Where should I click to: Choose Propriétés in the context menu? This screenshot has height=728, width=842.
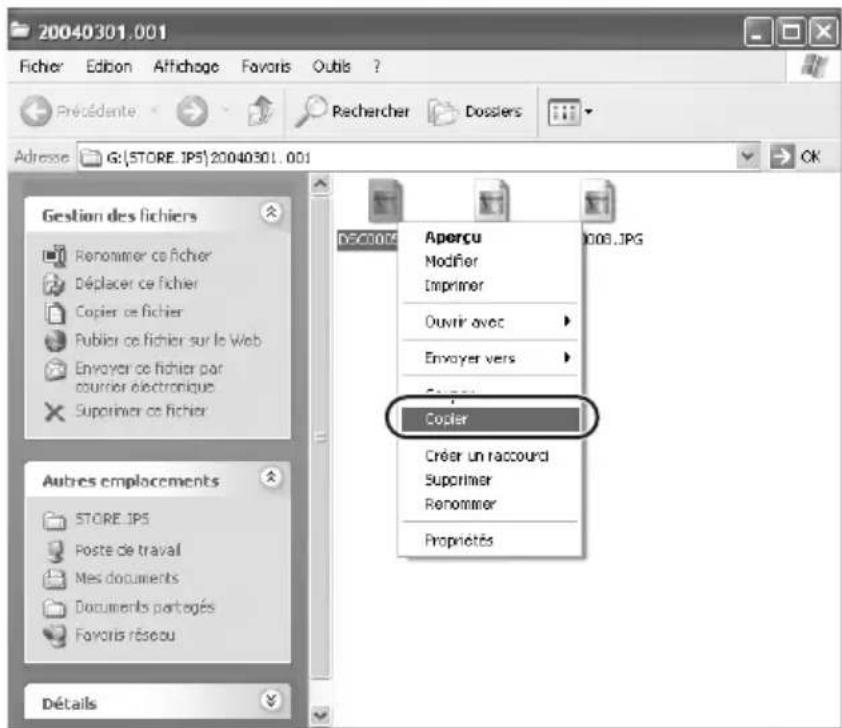coord(459,540)
